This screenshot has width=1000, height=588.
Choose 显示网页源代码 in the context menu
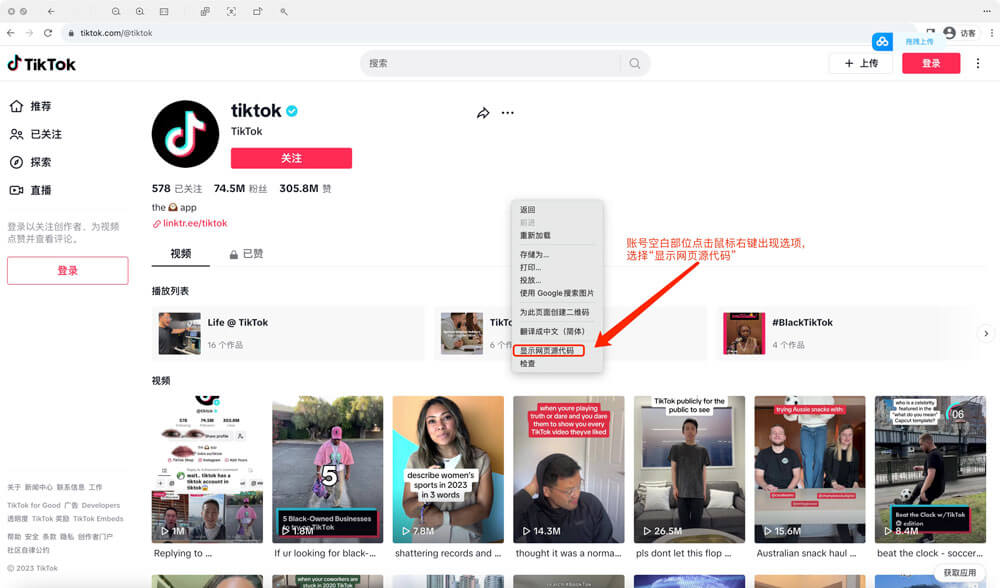[547, 351]
